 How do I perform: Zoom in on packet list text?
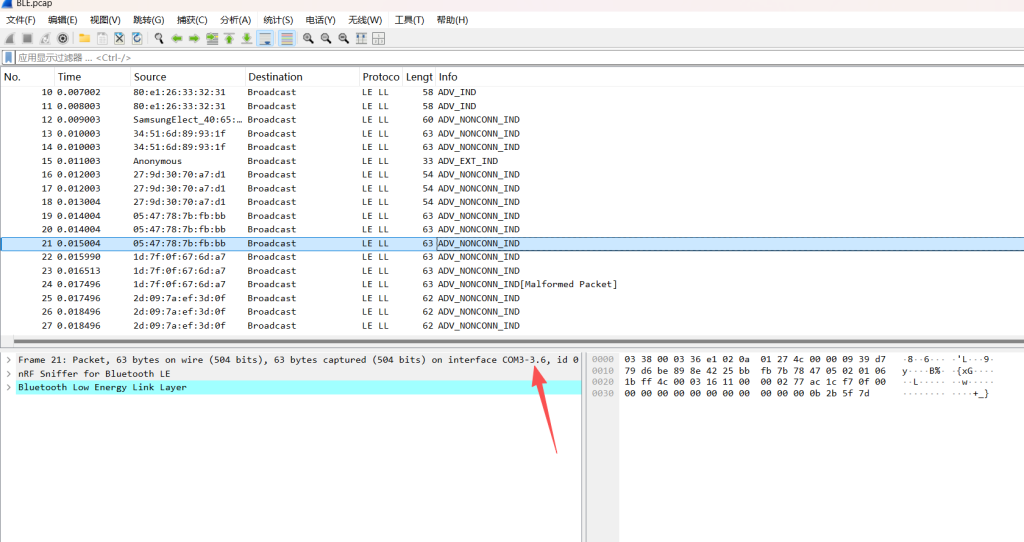308,38
